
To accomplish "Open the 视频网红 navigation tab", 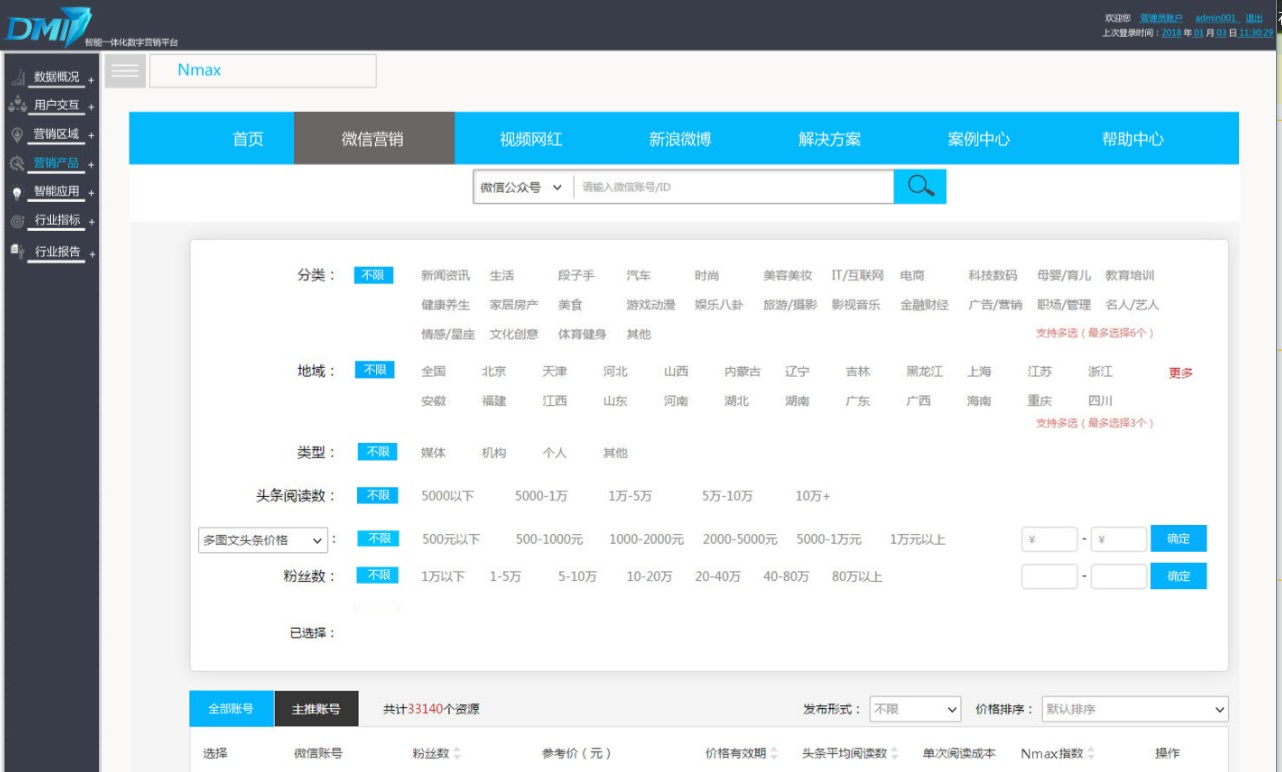I will pos(531,139).
